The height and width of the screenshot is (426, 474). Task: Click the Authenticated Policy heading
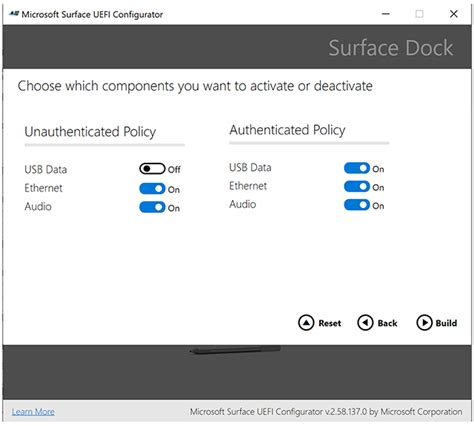click(287, 130)
